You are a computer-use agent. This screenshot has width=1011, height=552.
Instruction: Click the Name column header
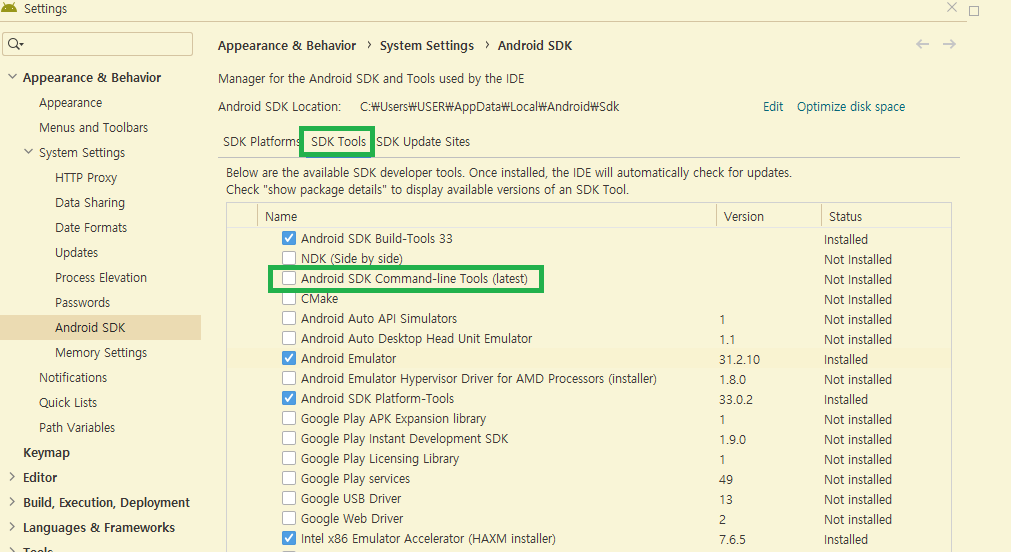pyautogui.click(x=281, y=217)
